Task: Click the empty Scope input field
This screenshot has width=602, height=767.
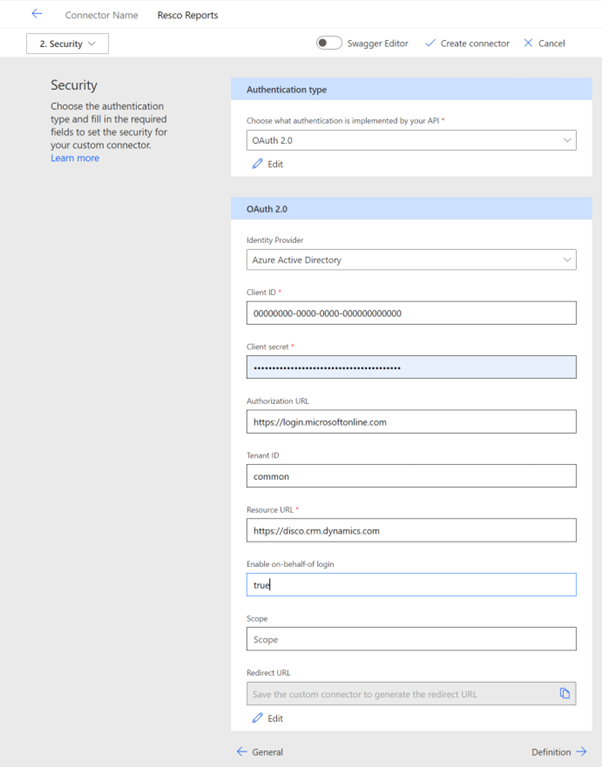Action: point(411,639)
